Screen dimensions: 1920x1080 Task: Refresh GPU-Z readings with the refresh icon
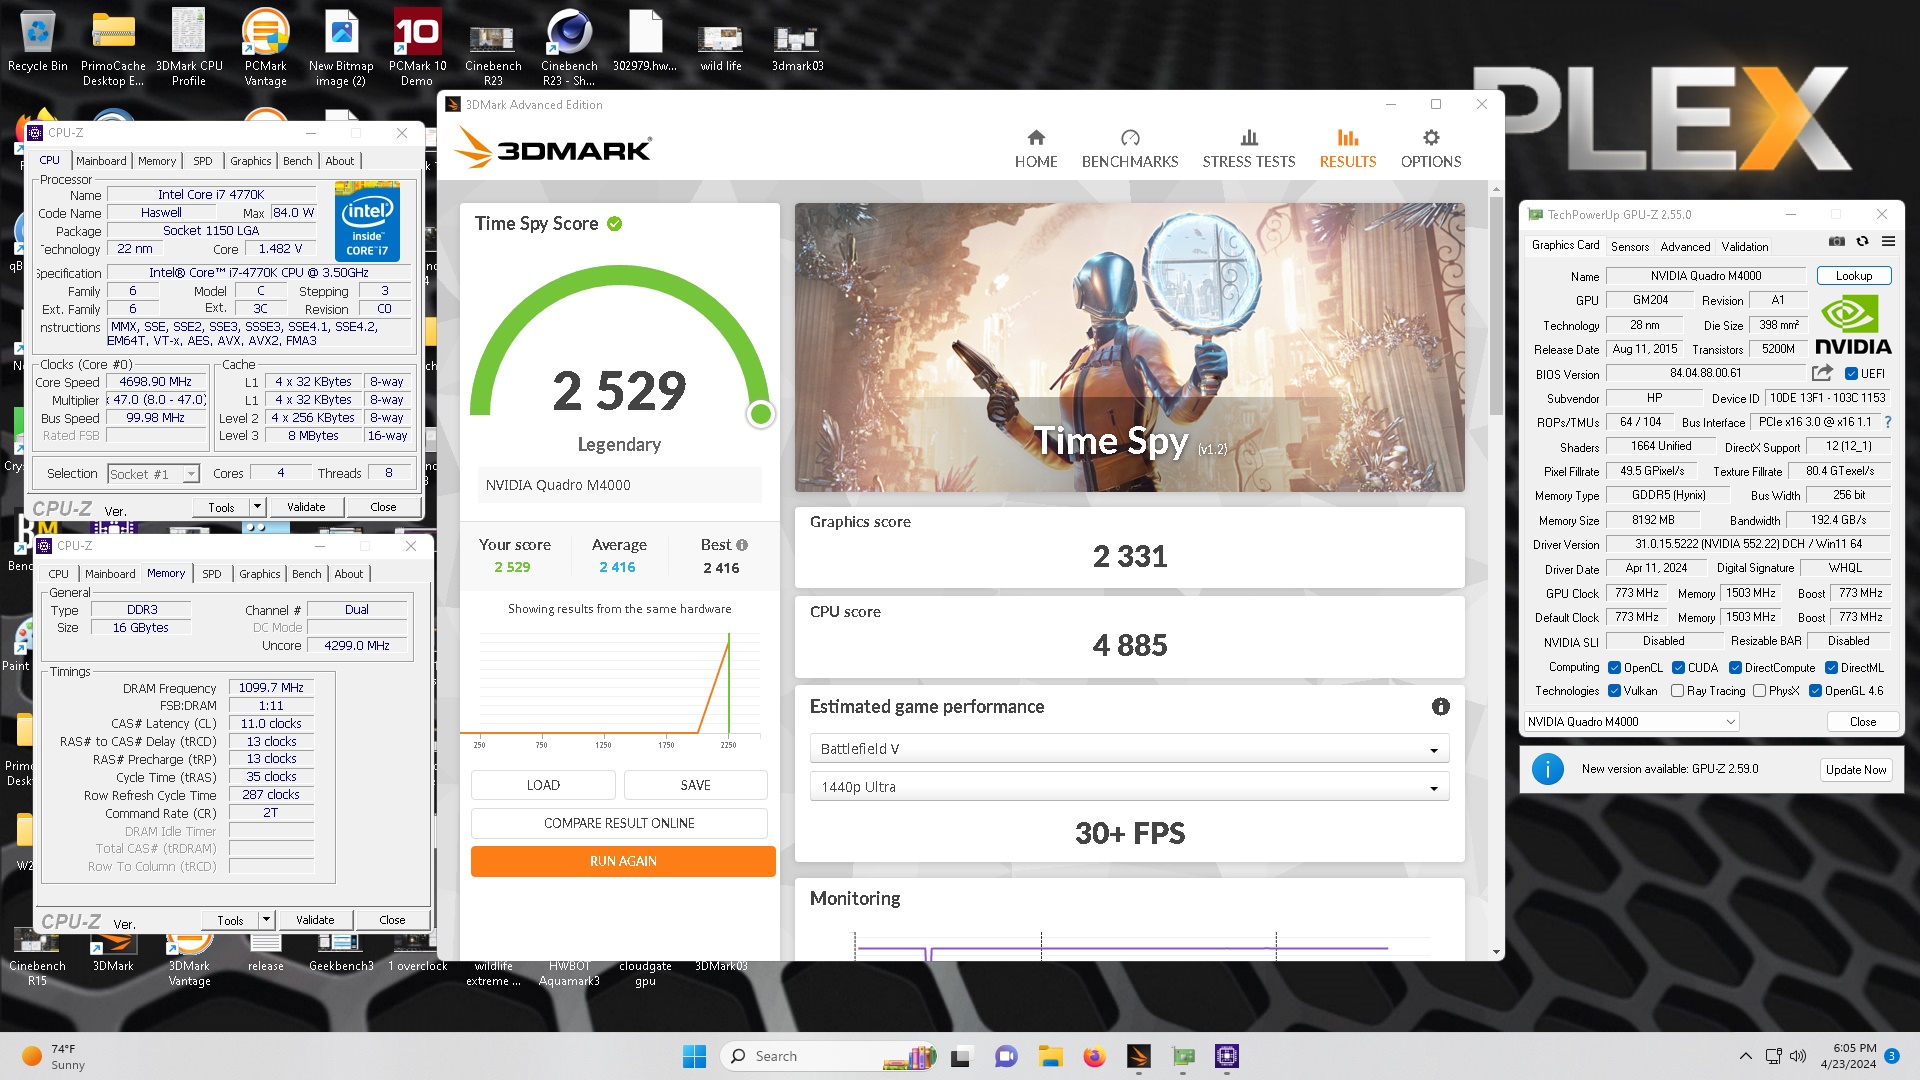tap(1862, 241)
